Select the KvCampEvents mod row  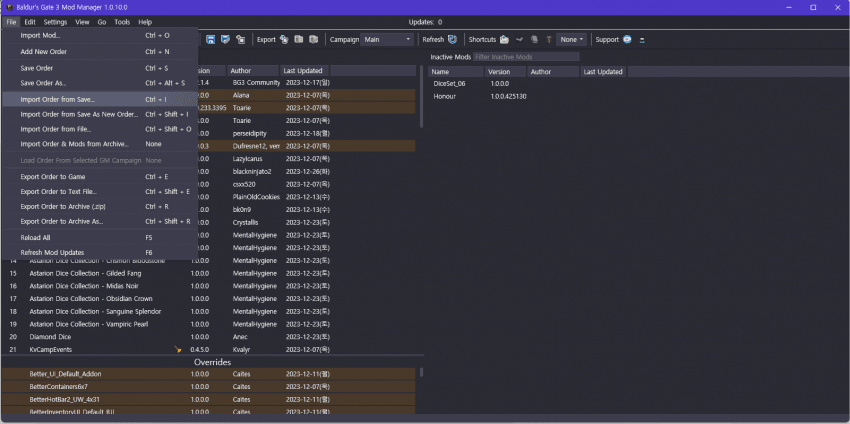209,350
